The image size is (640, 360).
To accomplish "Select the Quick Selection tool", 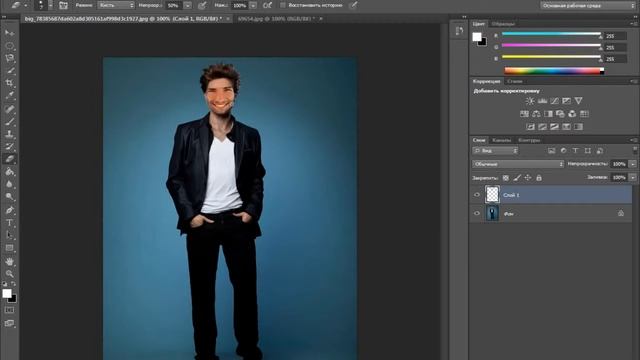I will point(9,71).
